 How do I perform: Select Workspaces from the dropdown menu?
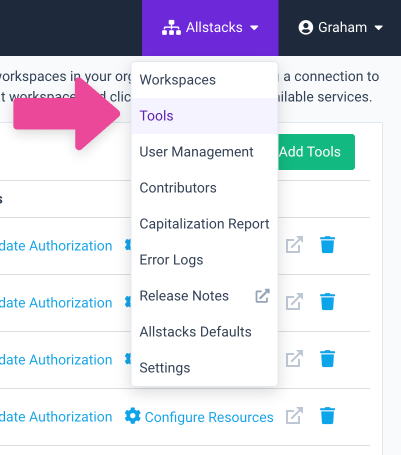pos(204,80)
